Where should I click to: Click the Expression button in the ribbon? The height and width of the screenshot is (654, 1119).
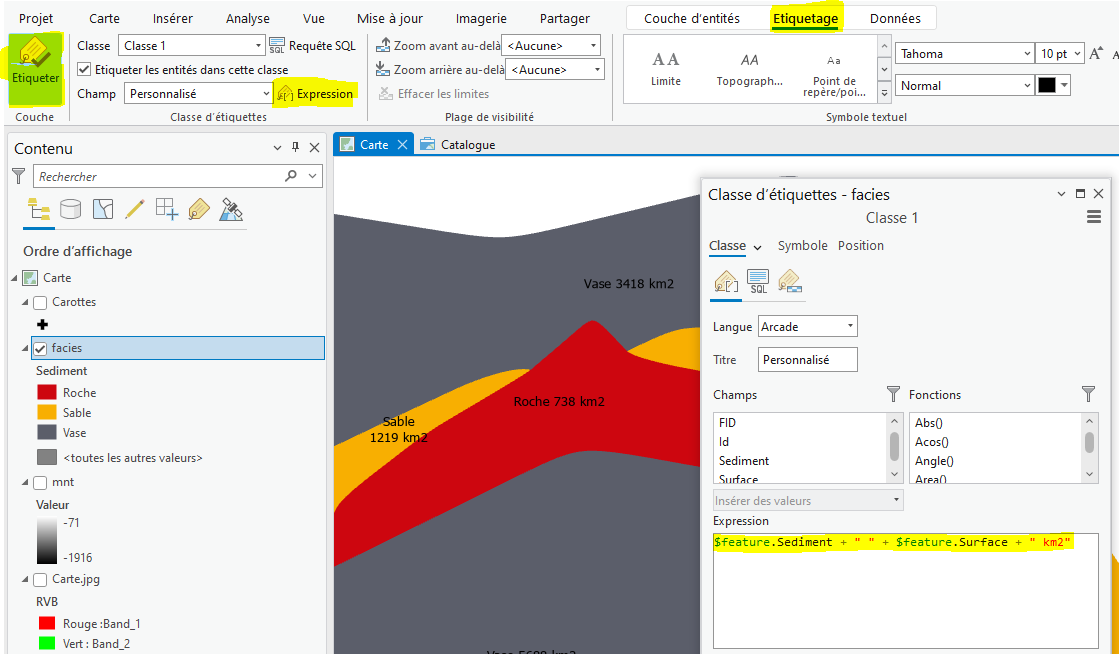(314, 94)
